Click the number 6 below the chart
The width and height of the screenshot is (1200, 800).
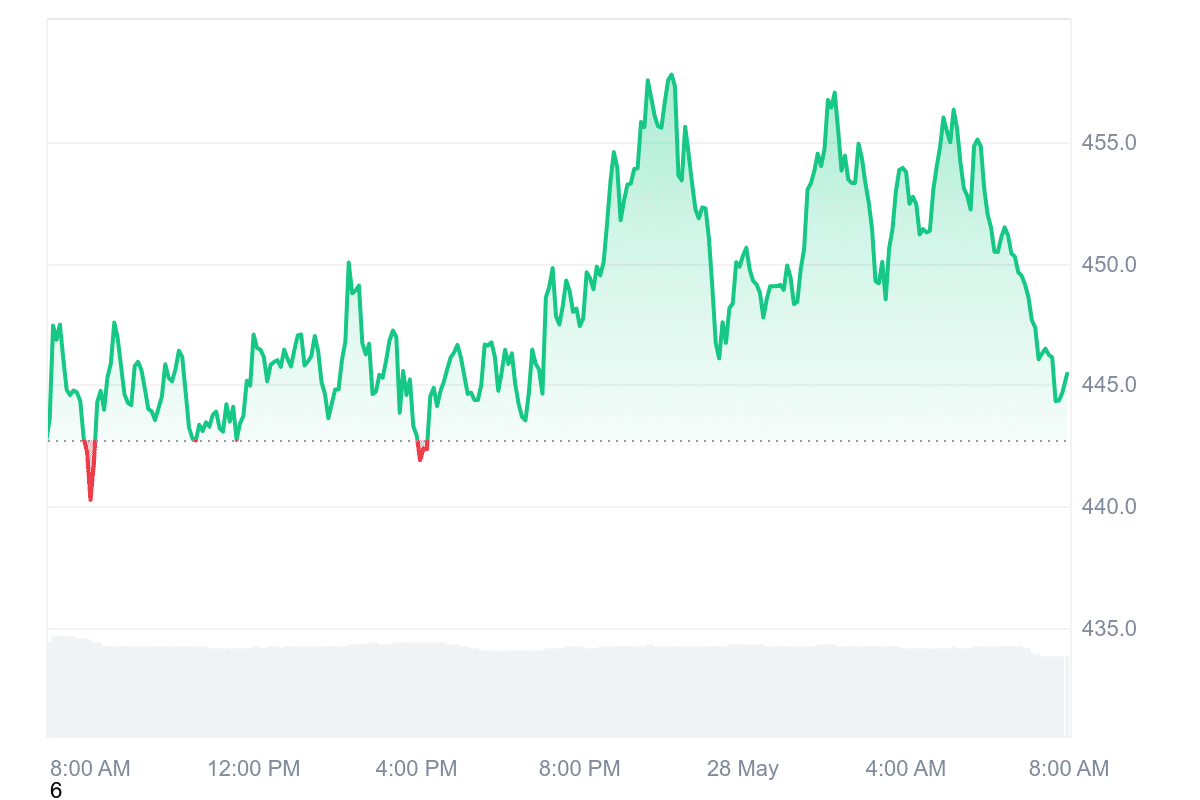click(56, 791)
